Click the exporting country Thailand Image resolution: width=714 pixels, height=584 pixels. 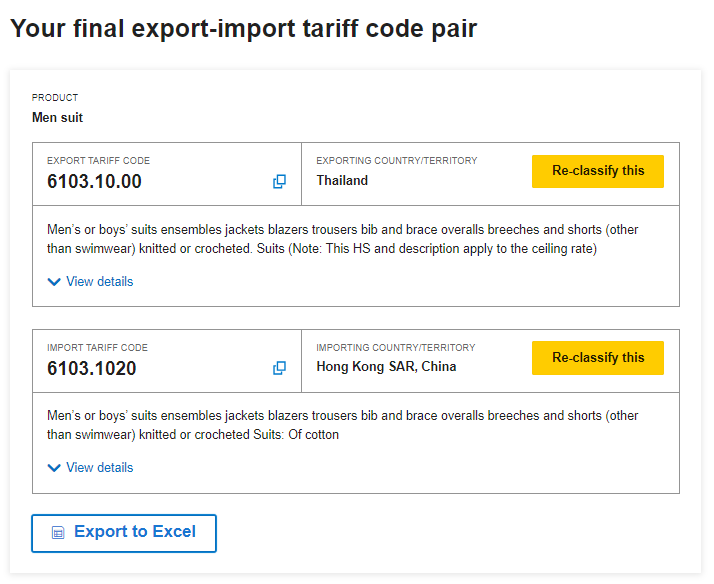(x=342, y=181)
